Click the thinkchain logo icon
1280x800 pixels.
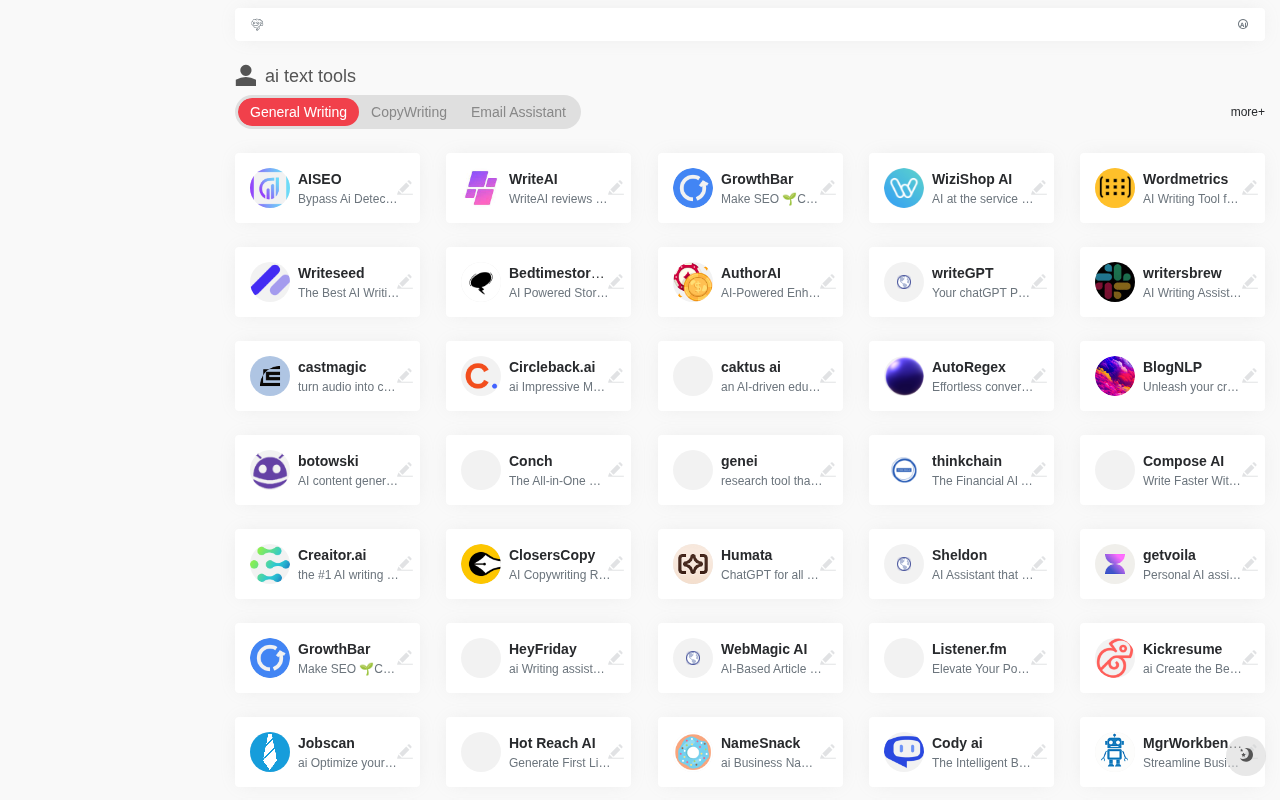(x=904, y=470)
